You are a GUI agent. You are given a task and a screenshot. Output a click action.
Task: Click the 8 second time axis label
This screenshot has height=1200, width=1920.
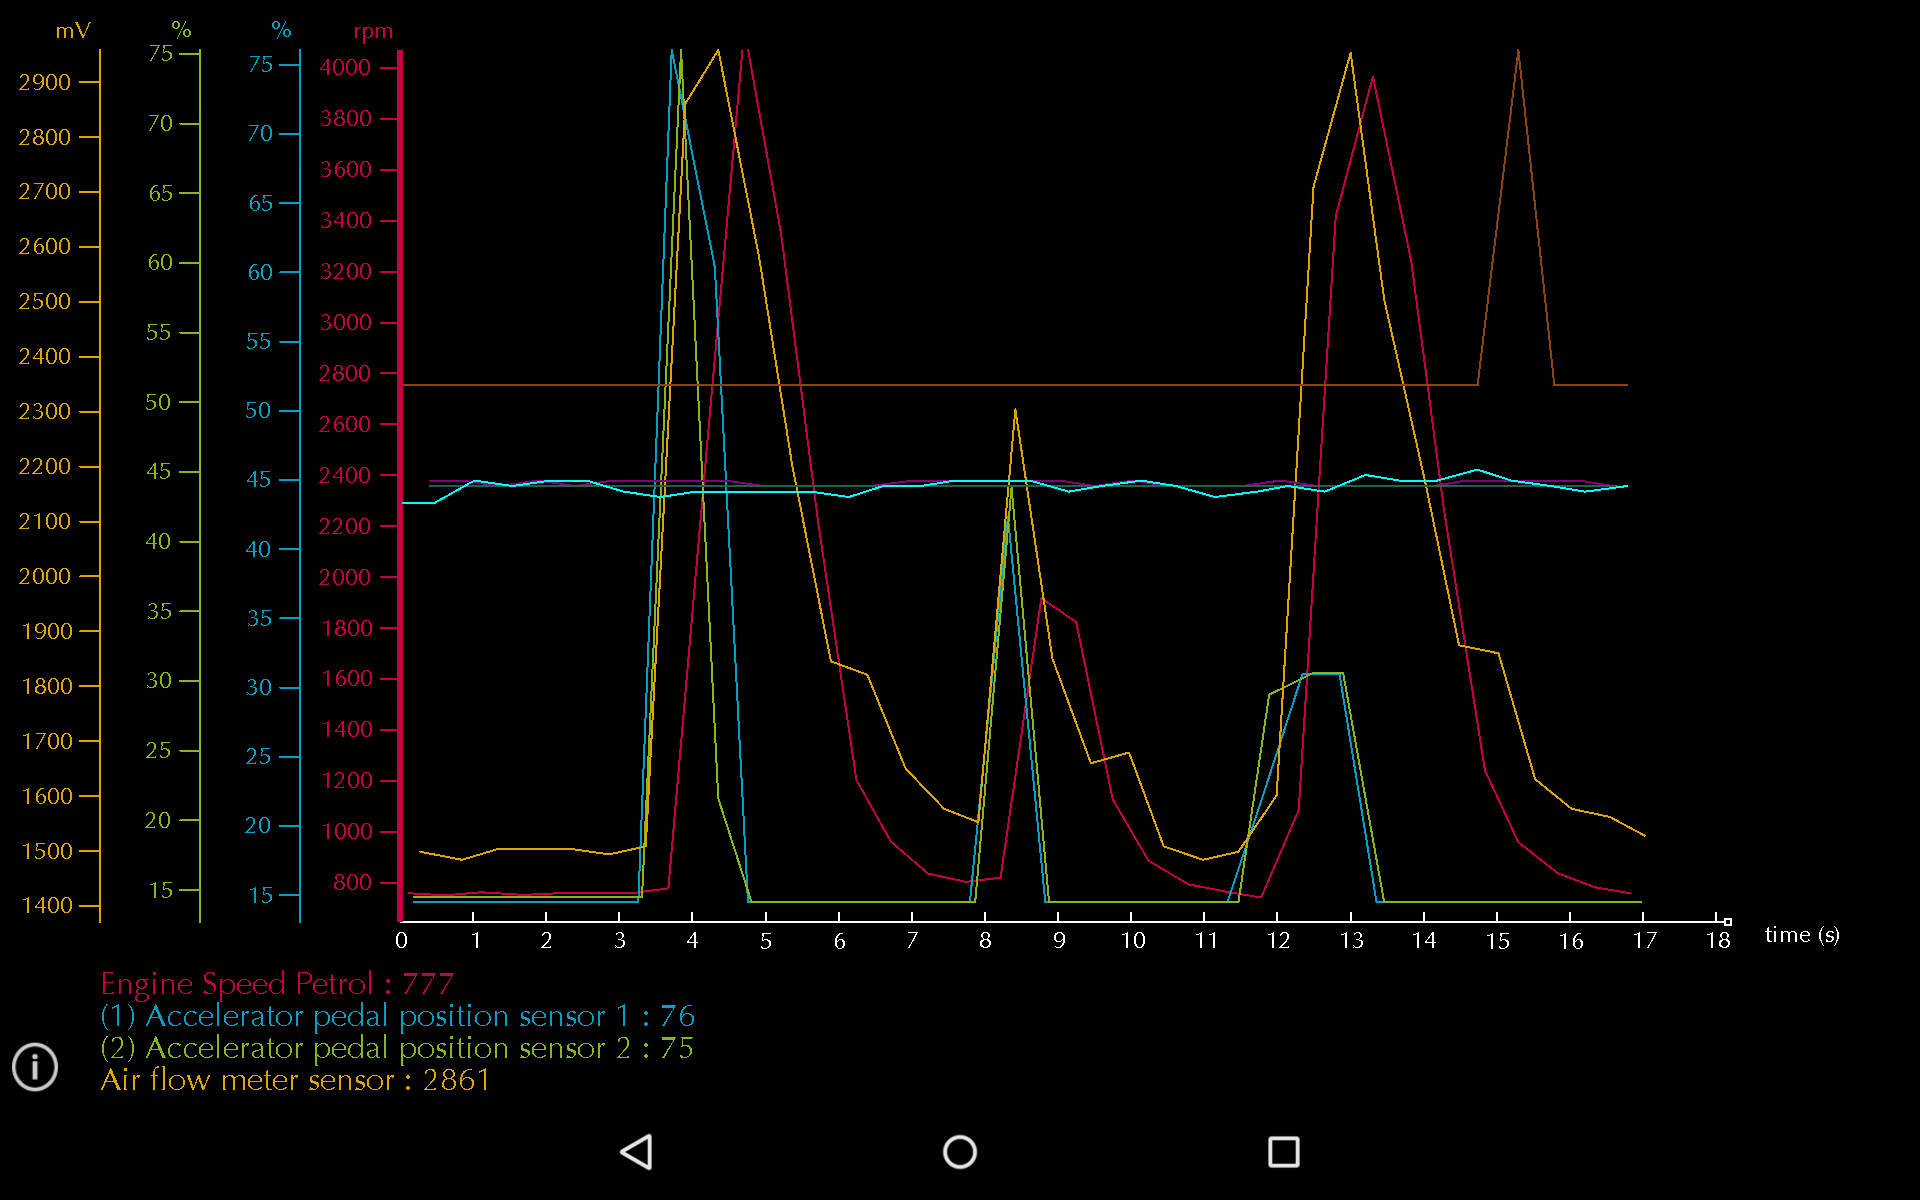tap(985, 941)
